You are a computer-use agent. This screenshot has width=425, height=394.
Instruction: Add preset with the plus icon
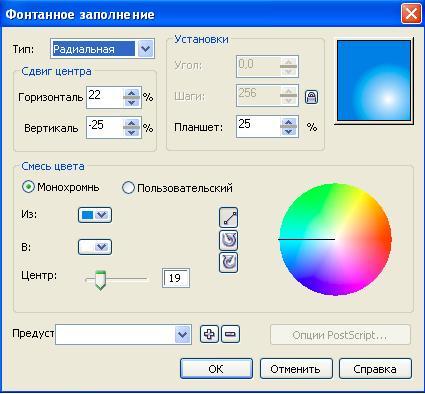click(209, 334)
